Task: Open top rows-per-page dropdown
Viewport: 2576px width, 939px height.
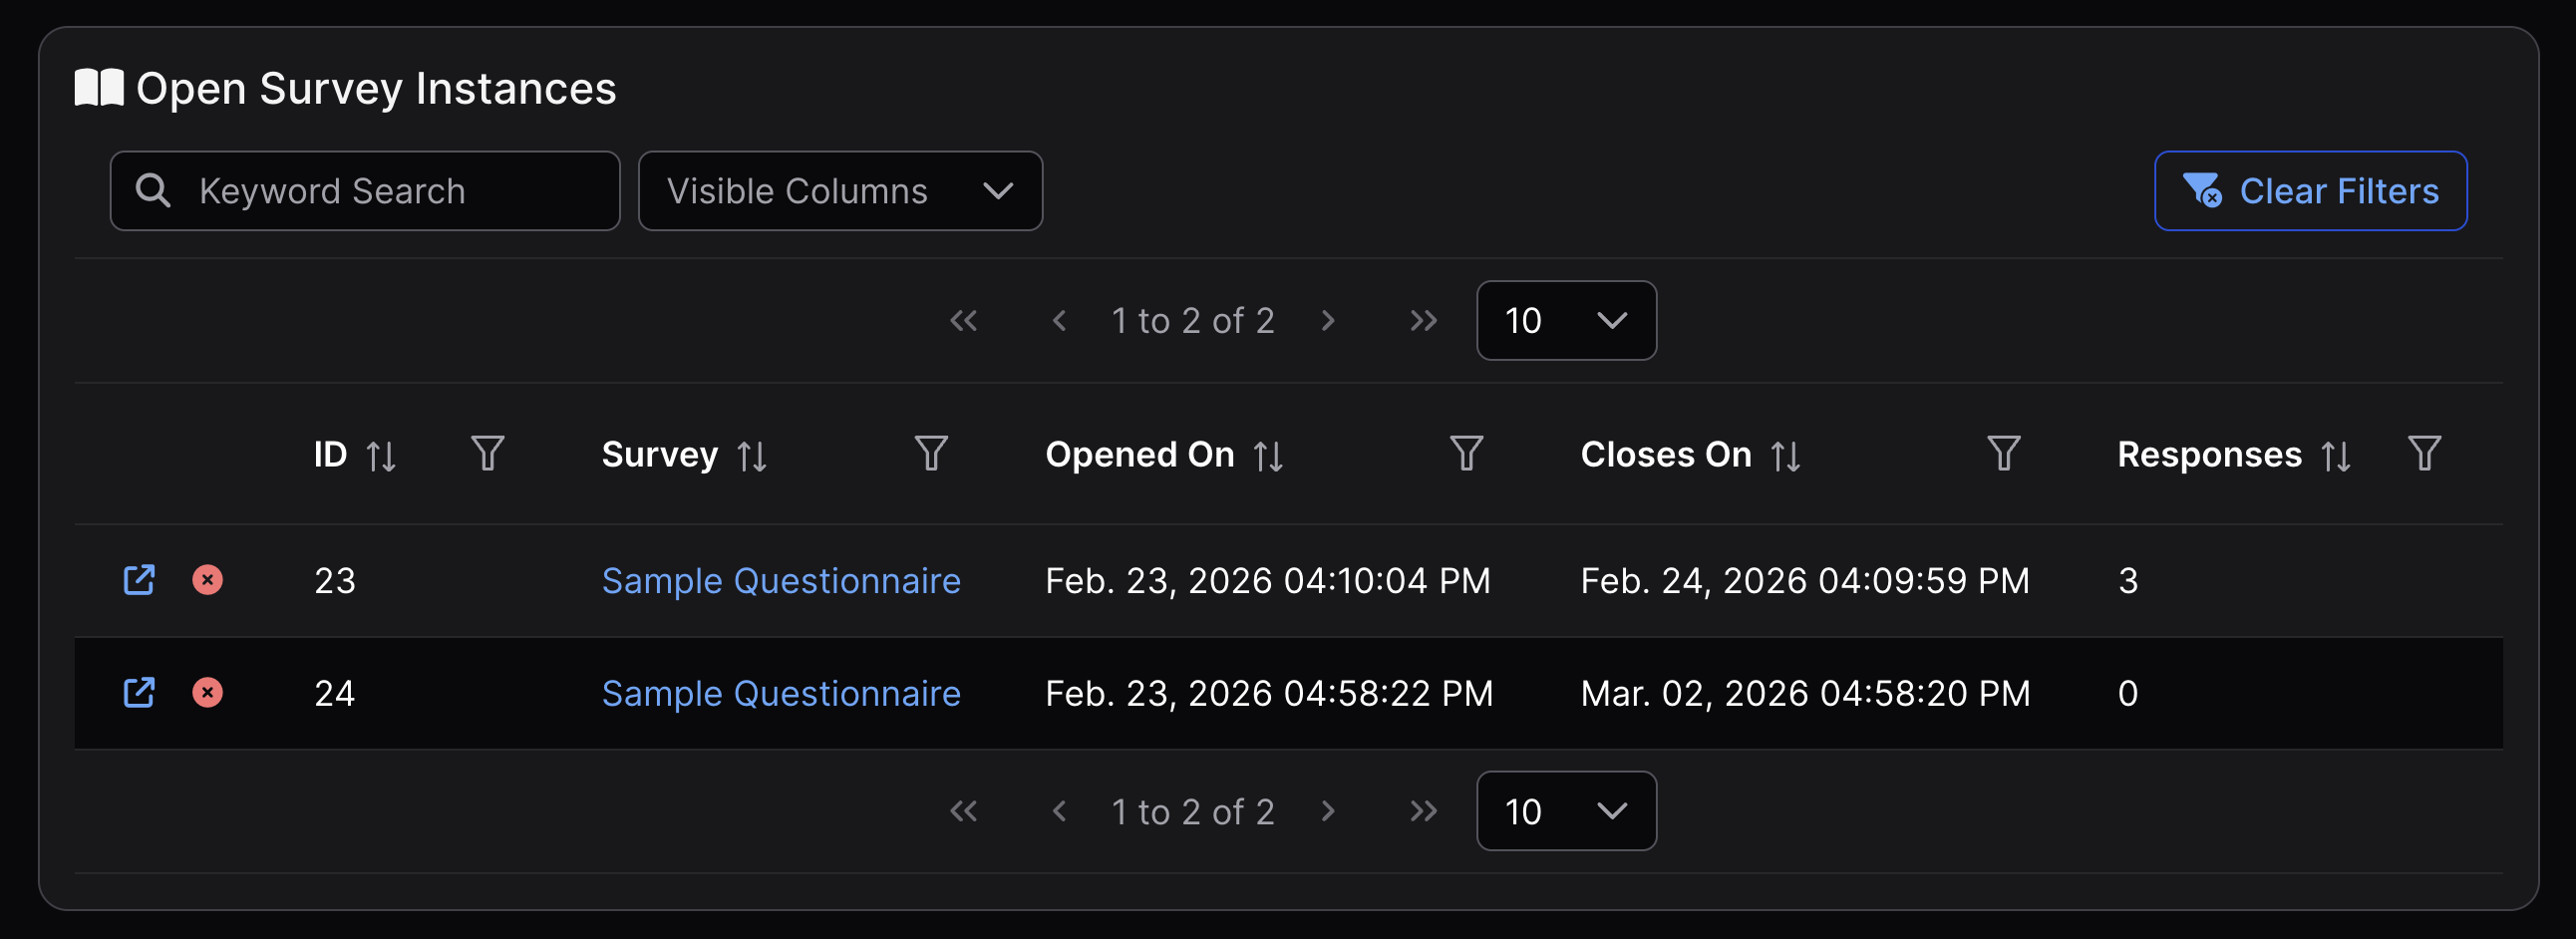Action: point(1565,321)
